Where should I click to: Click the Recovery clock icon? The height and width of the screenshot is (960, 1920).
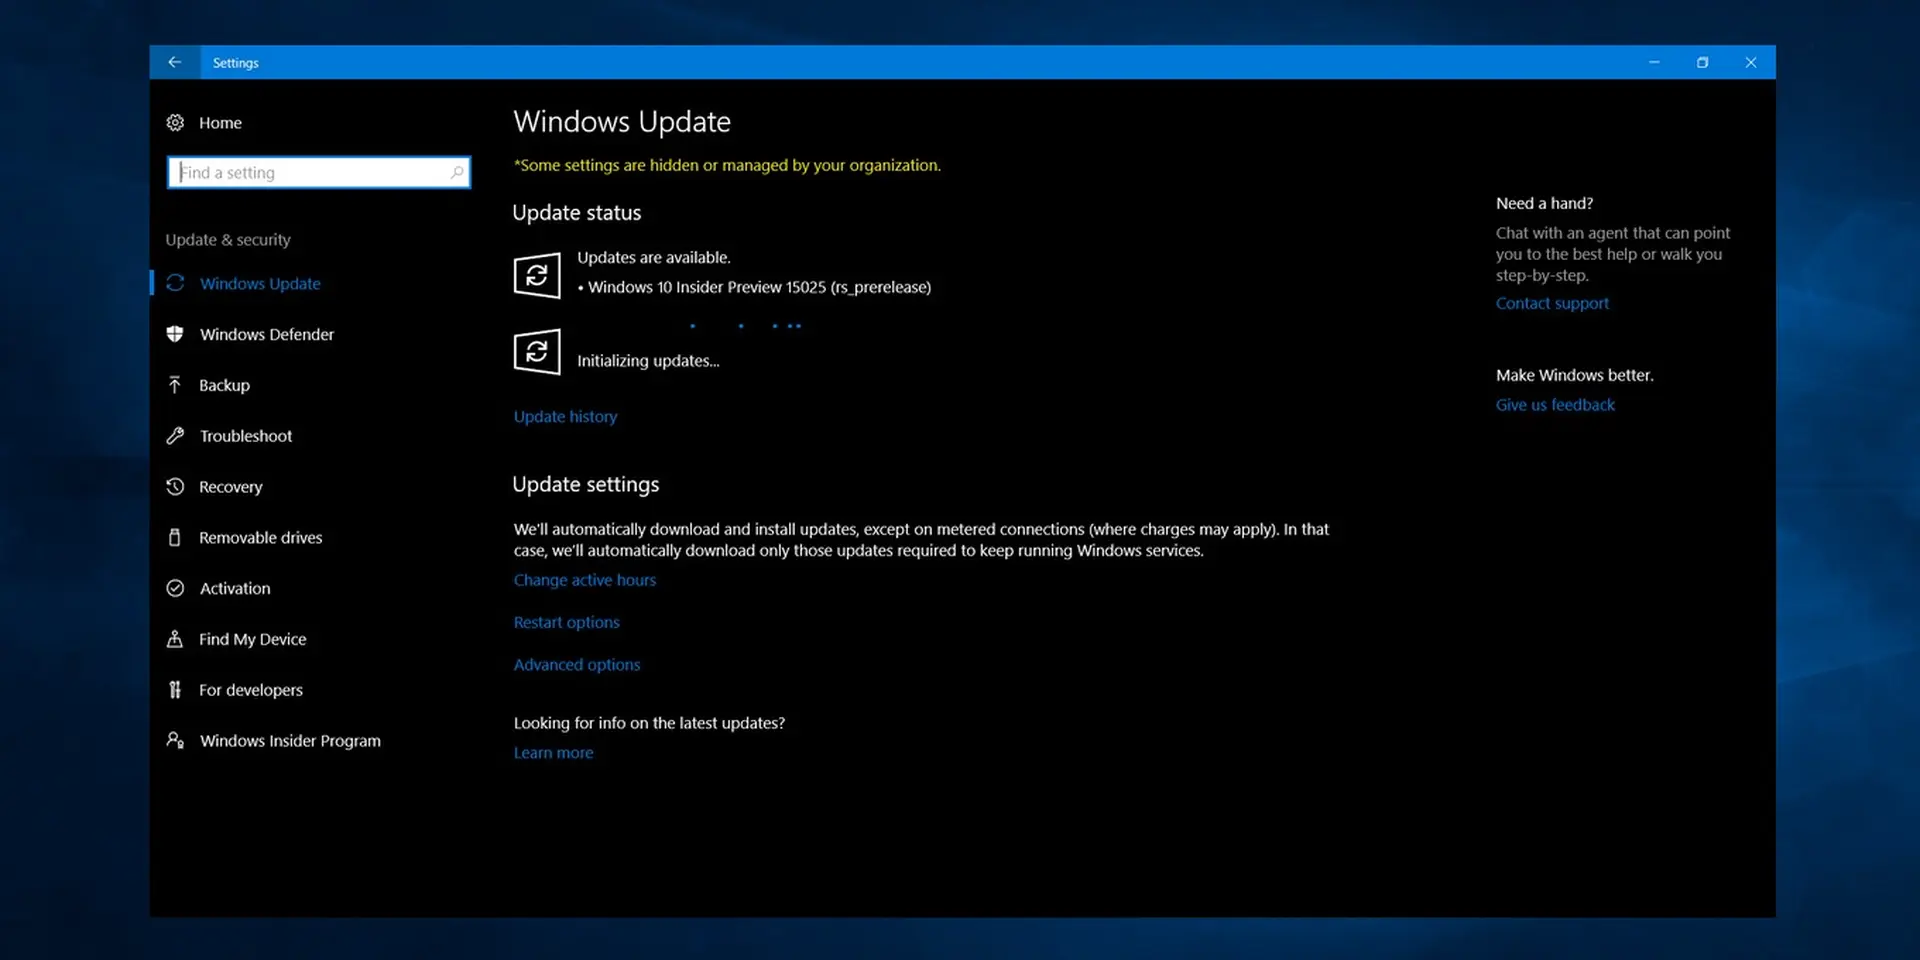tap(175, 487)
